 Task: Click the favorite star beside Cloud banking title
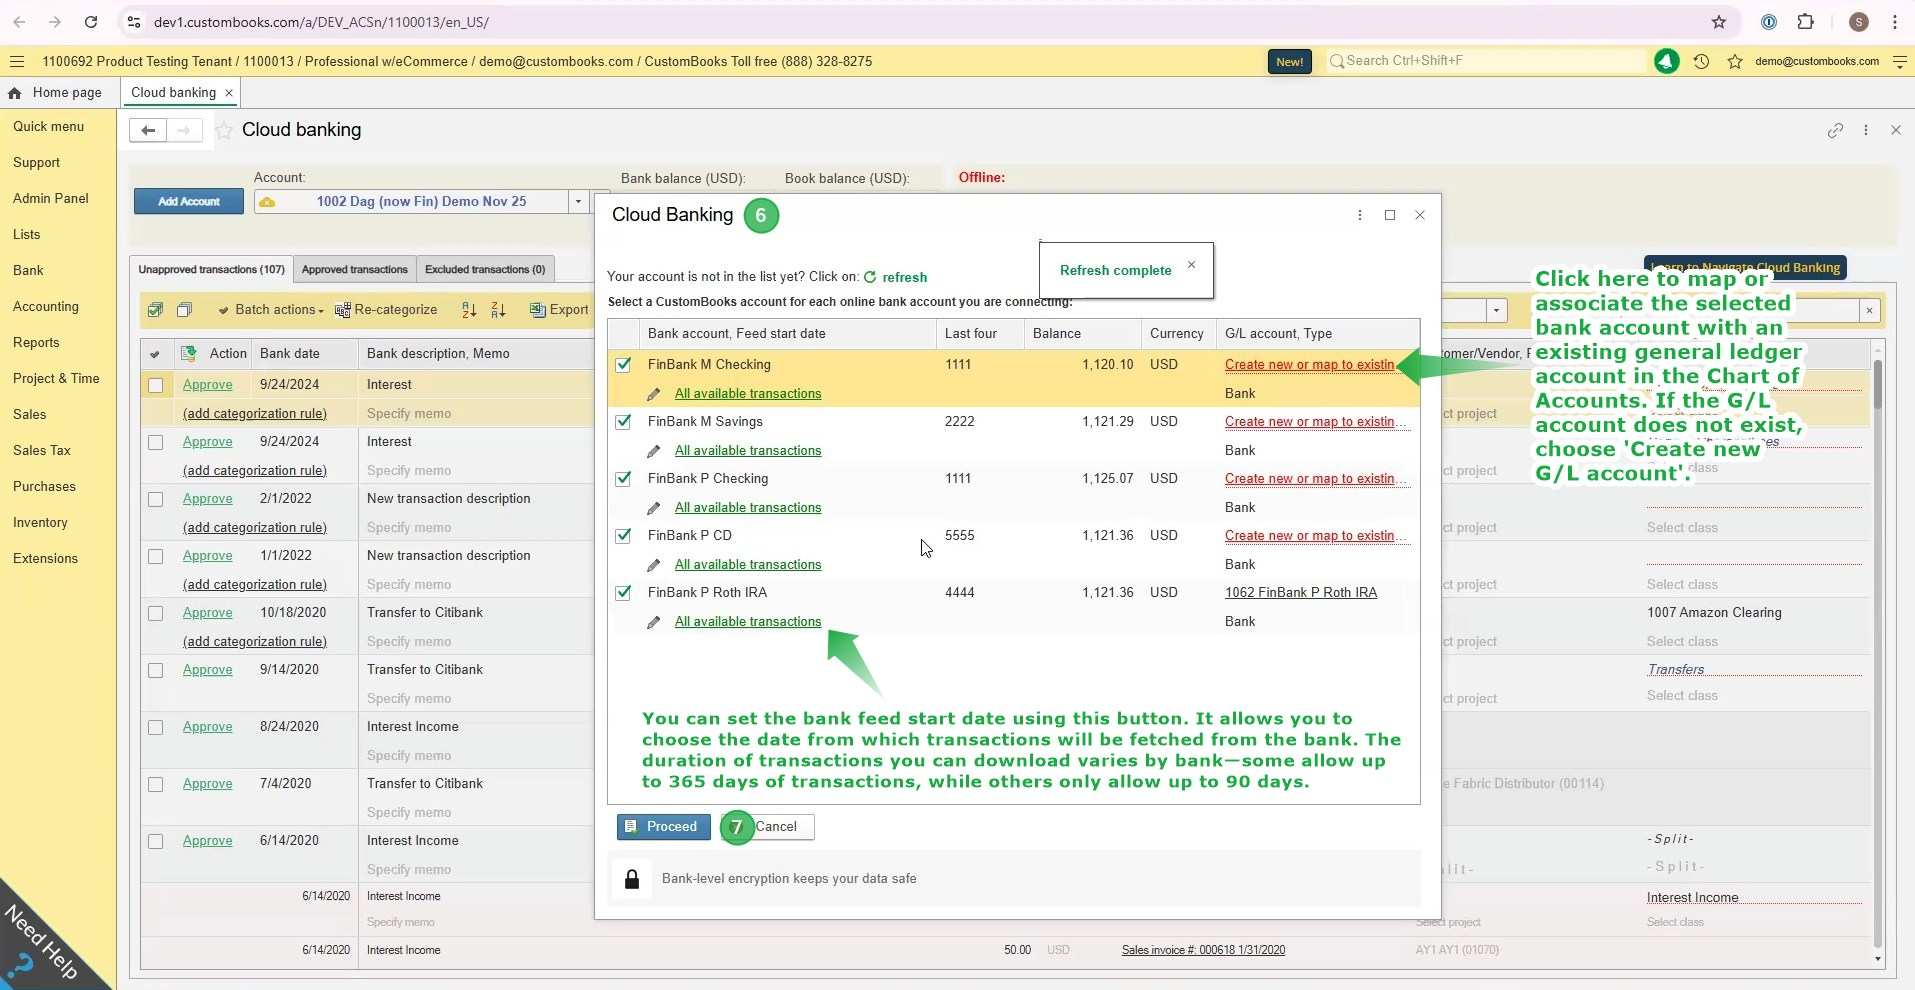pyautogui.click(x=225, y=130)
